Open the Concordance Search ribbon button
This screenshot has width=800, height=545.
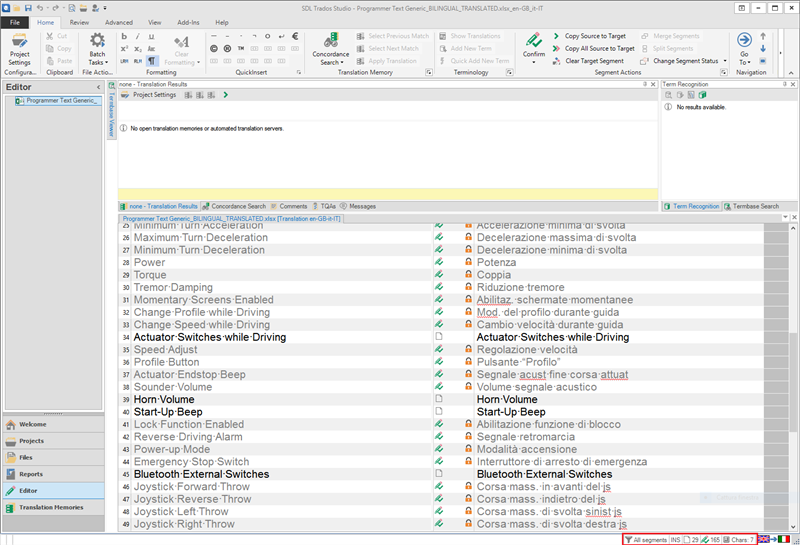click(x=331, y=49)
